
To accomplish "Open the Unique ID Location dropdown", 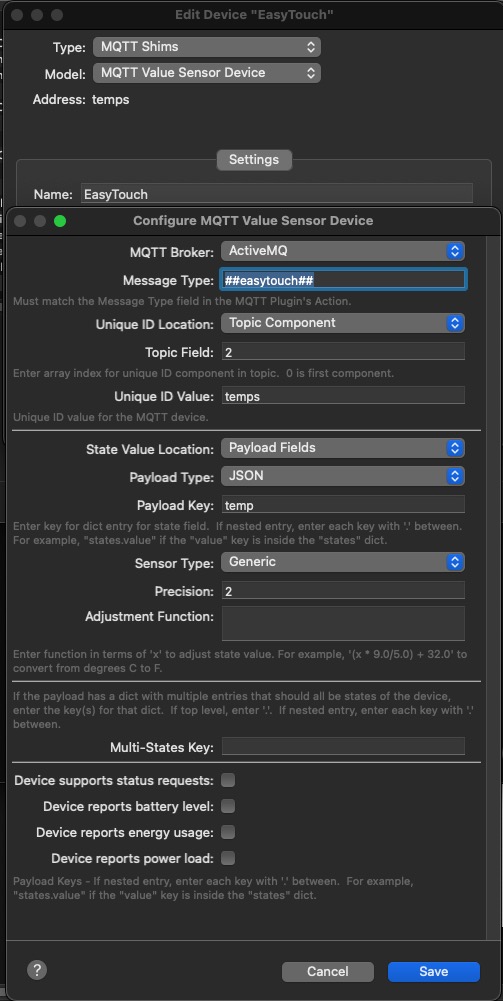I will [343, 323].
